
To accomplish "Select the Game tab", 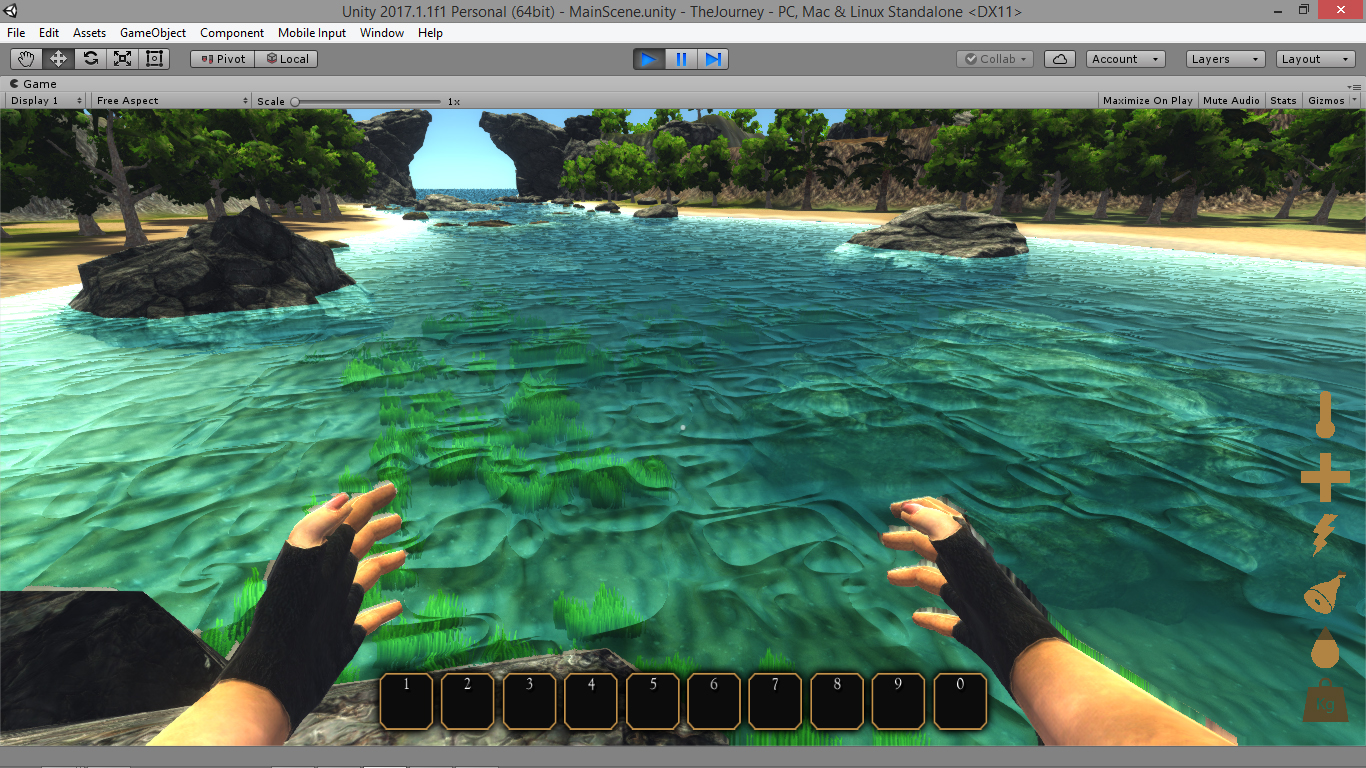I will pyautogui.click(x=34, y=84).
